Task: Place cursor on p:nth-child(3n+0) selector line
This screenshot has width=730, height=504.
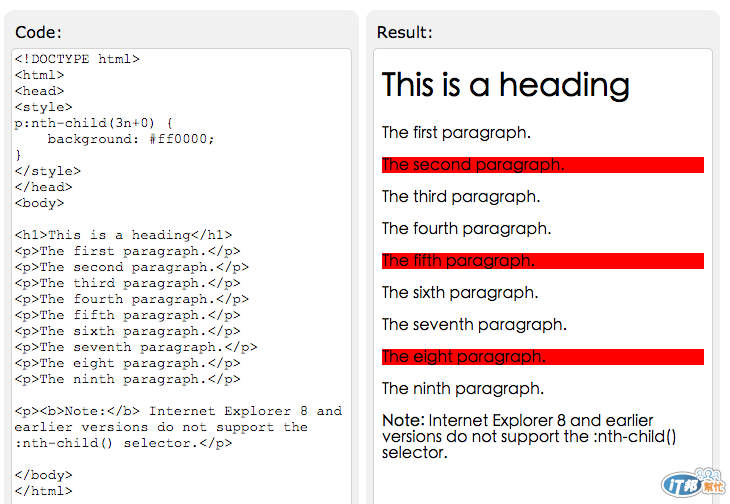Action: (94, 123)
